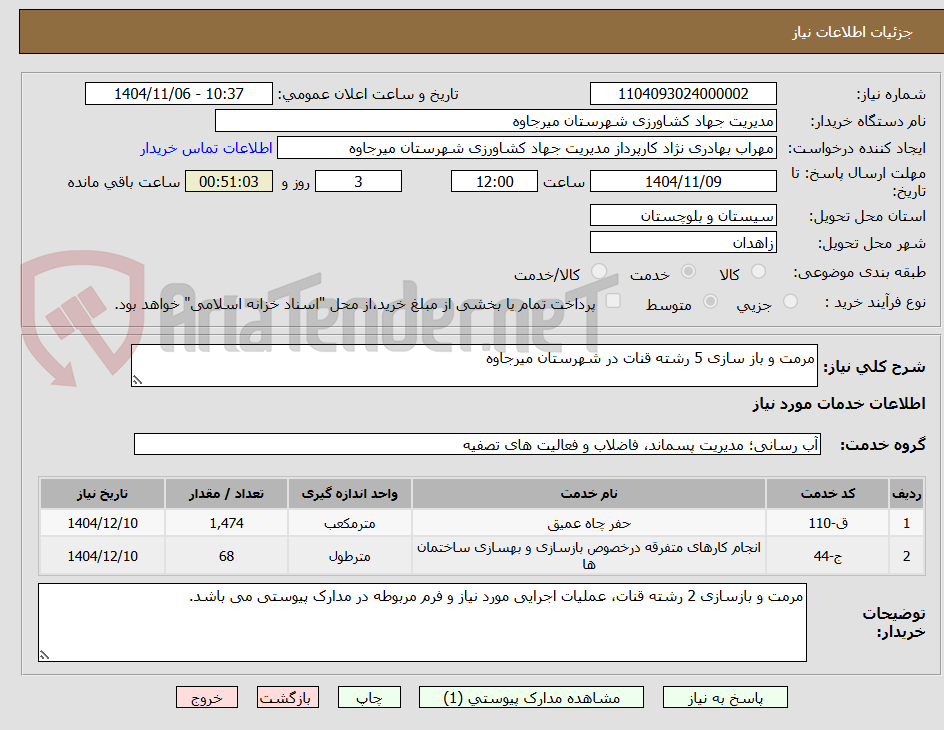Click the شرح کلی نیاز text area
The image size is (944, 730).
click(x=474, y=365)
